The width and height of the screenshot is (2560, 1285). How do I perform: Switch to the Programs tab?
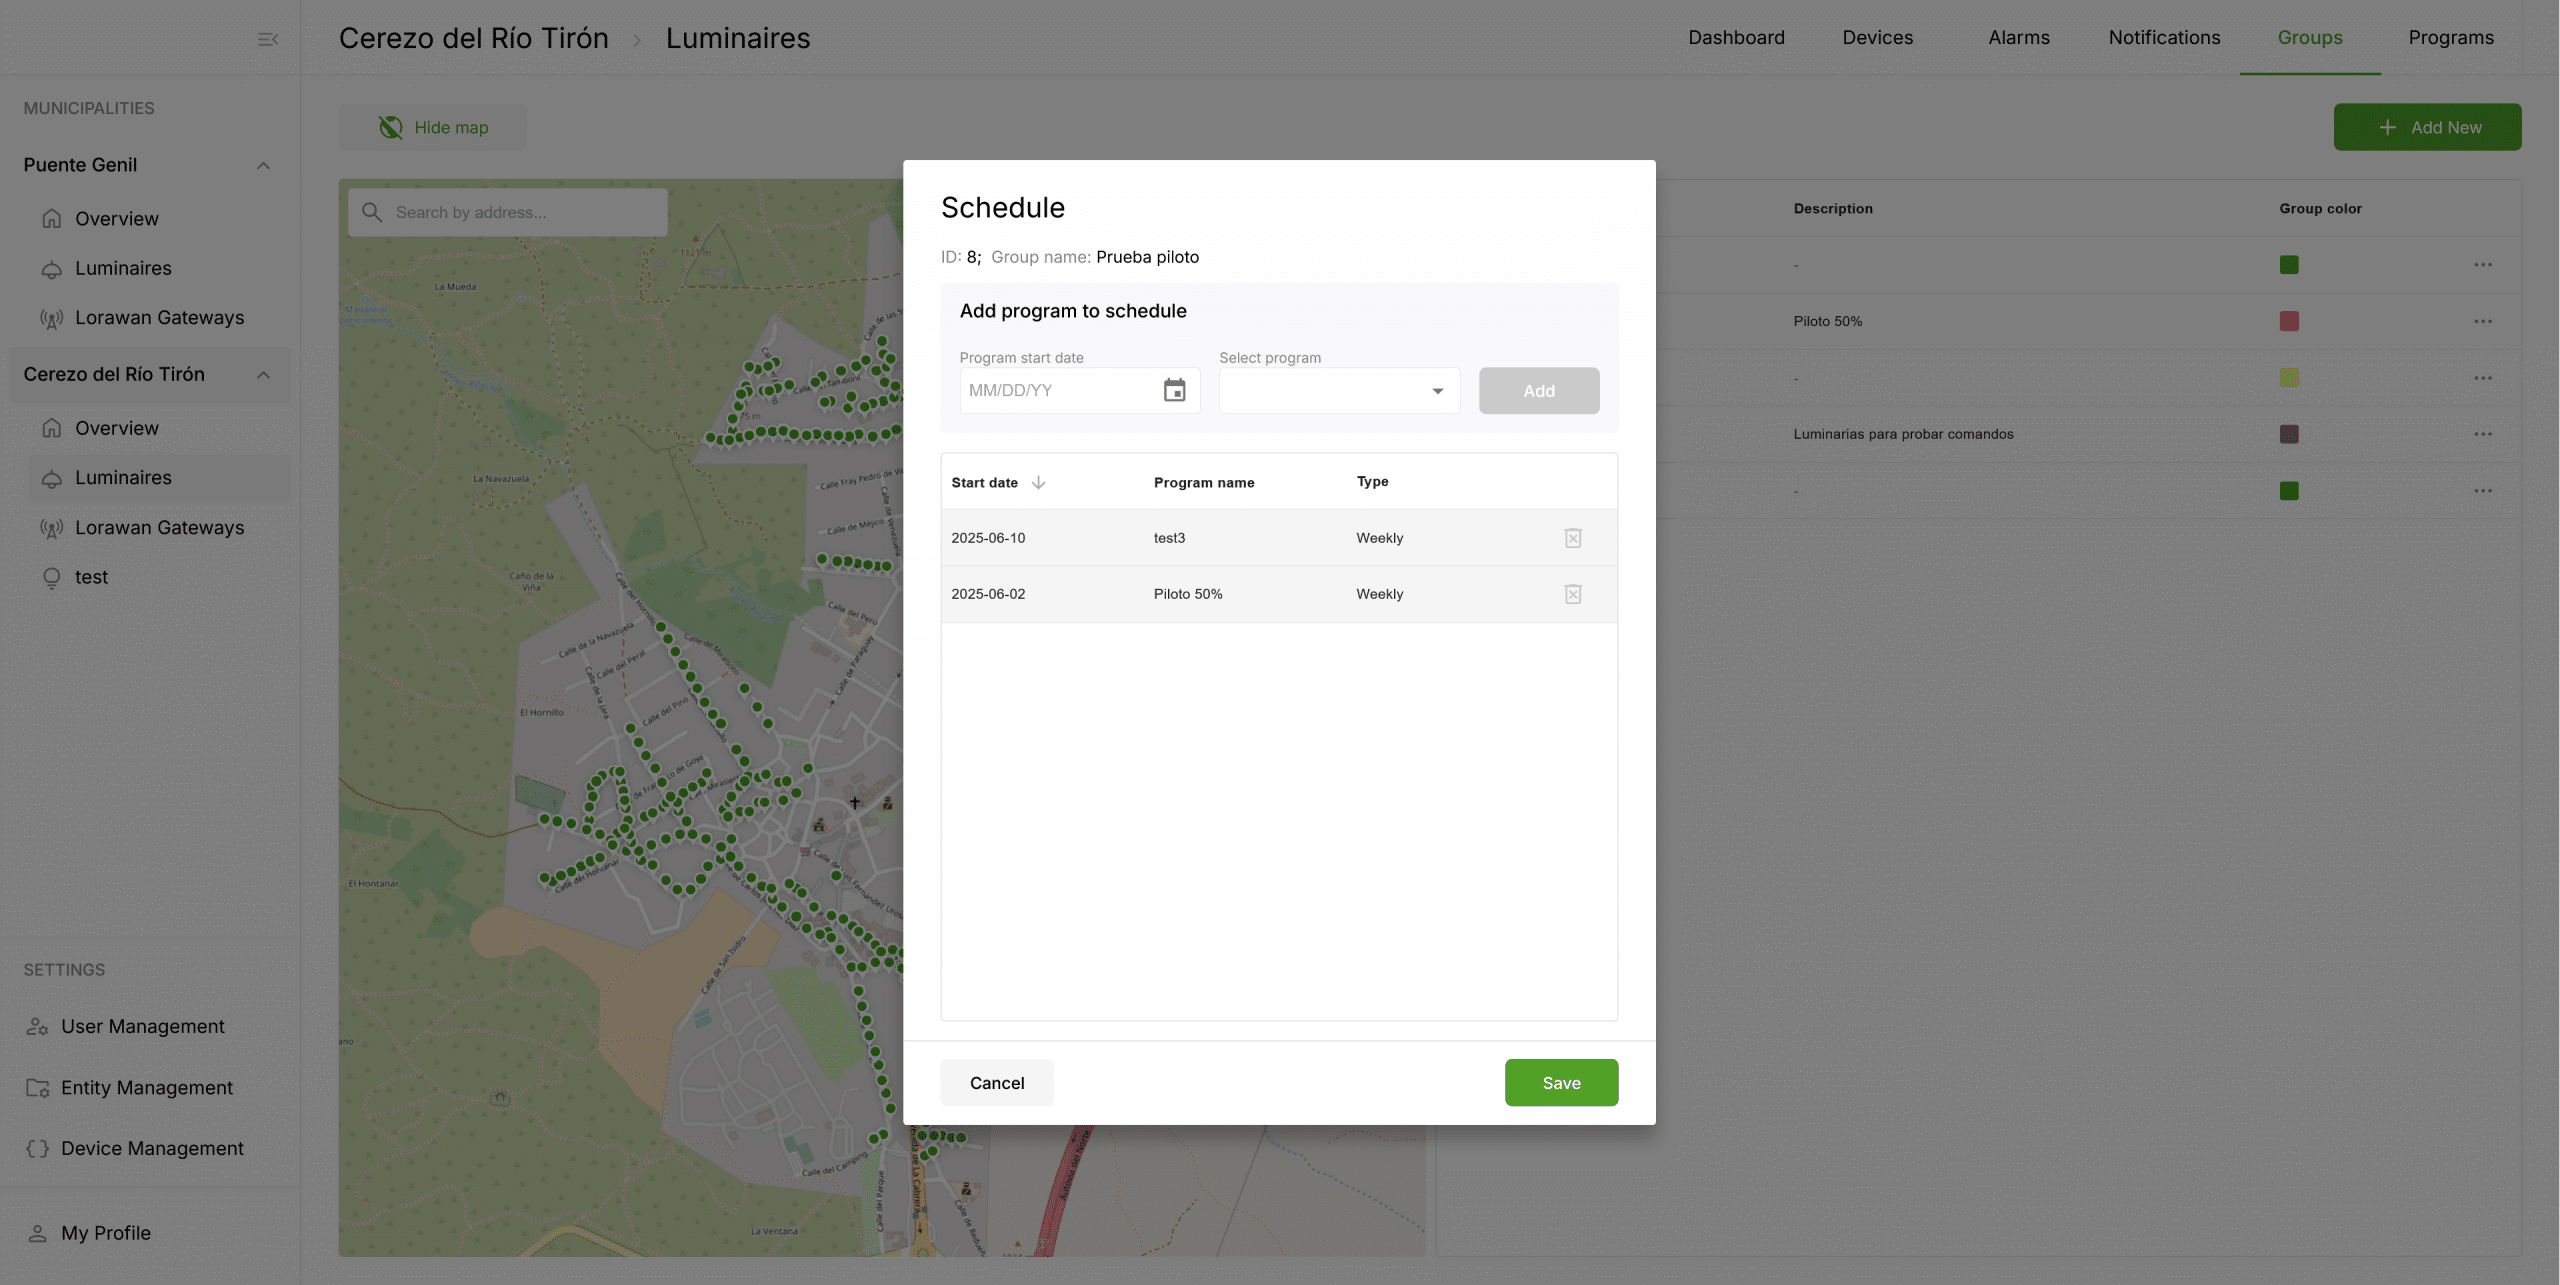[2450, 37]
